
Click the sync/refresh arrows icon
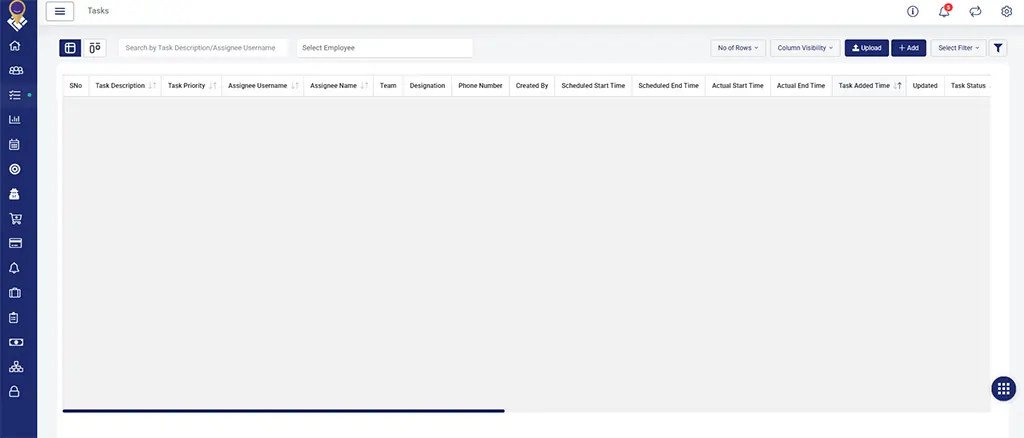click(x=976, y=11)
